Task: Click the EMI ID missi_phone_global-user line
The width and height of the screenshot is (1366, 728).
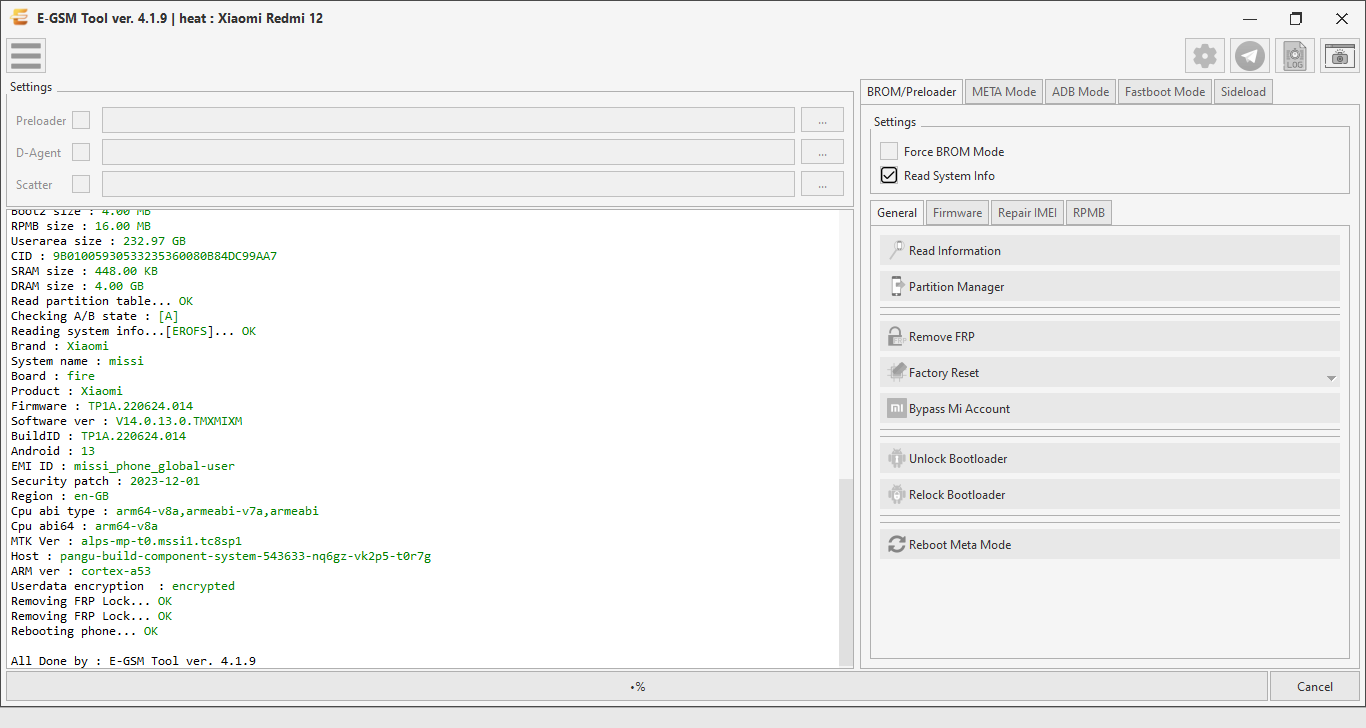Action: pyautogui.click(x=123, y=466)
